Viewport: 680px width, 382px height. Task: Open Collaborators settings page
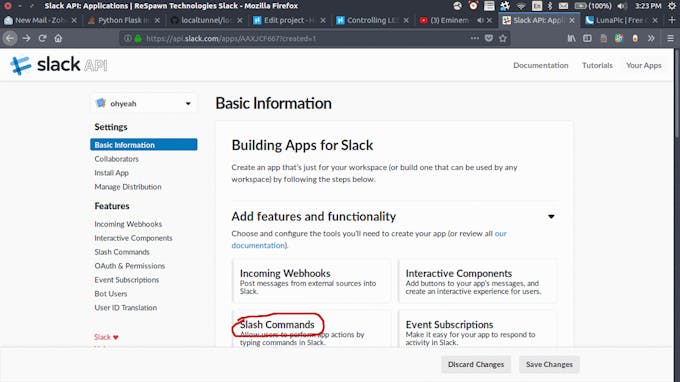point(117,159)
